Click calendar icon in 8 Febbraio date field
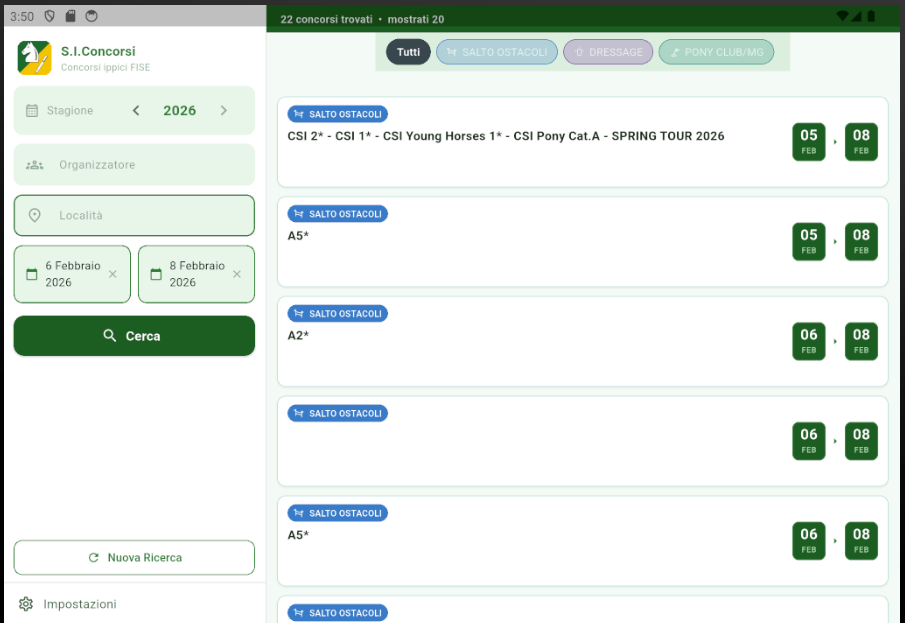This screenshot has height=623, width=905. point(156,274)
